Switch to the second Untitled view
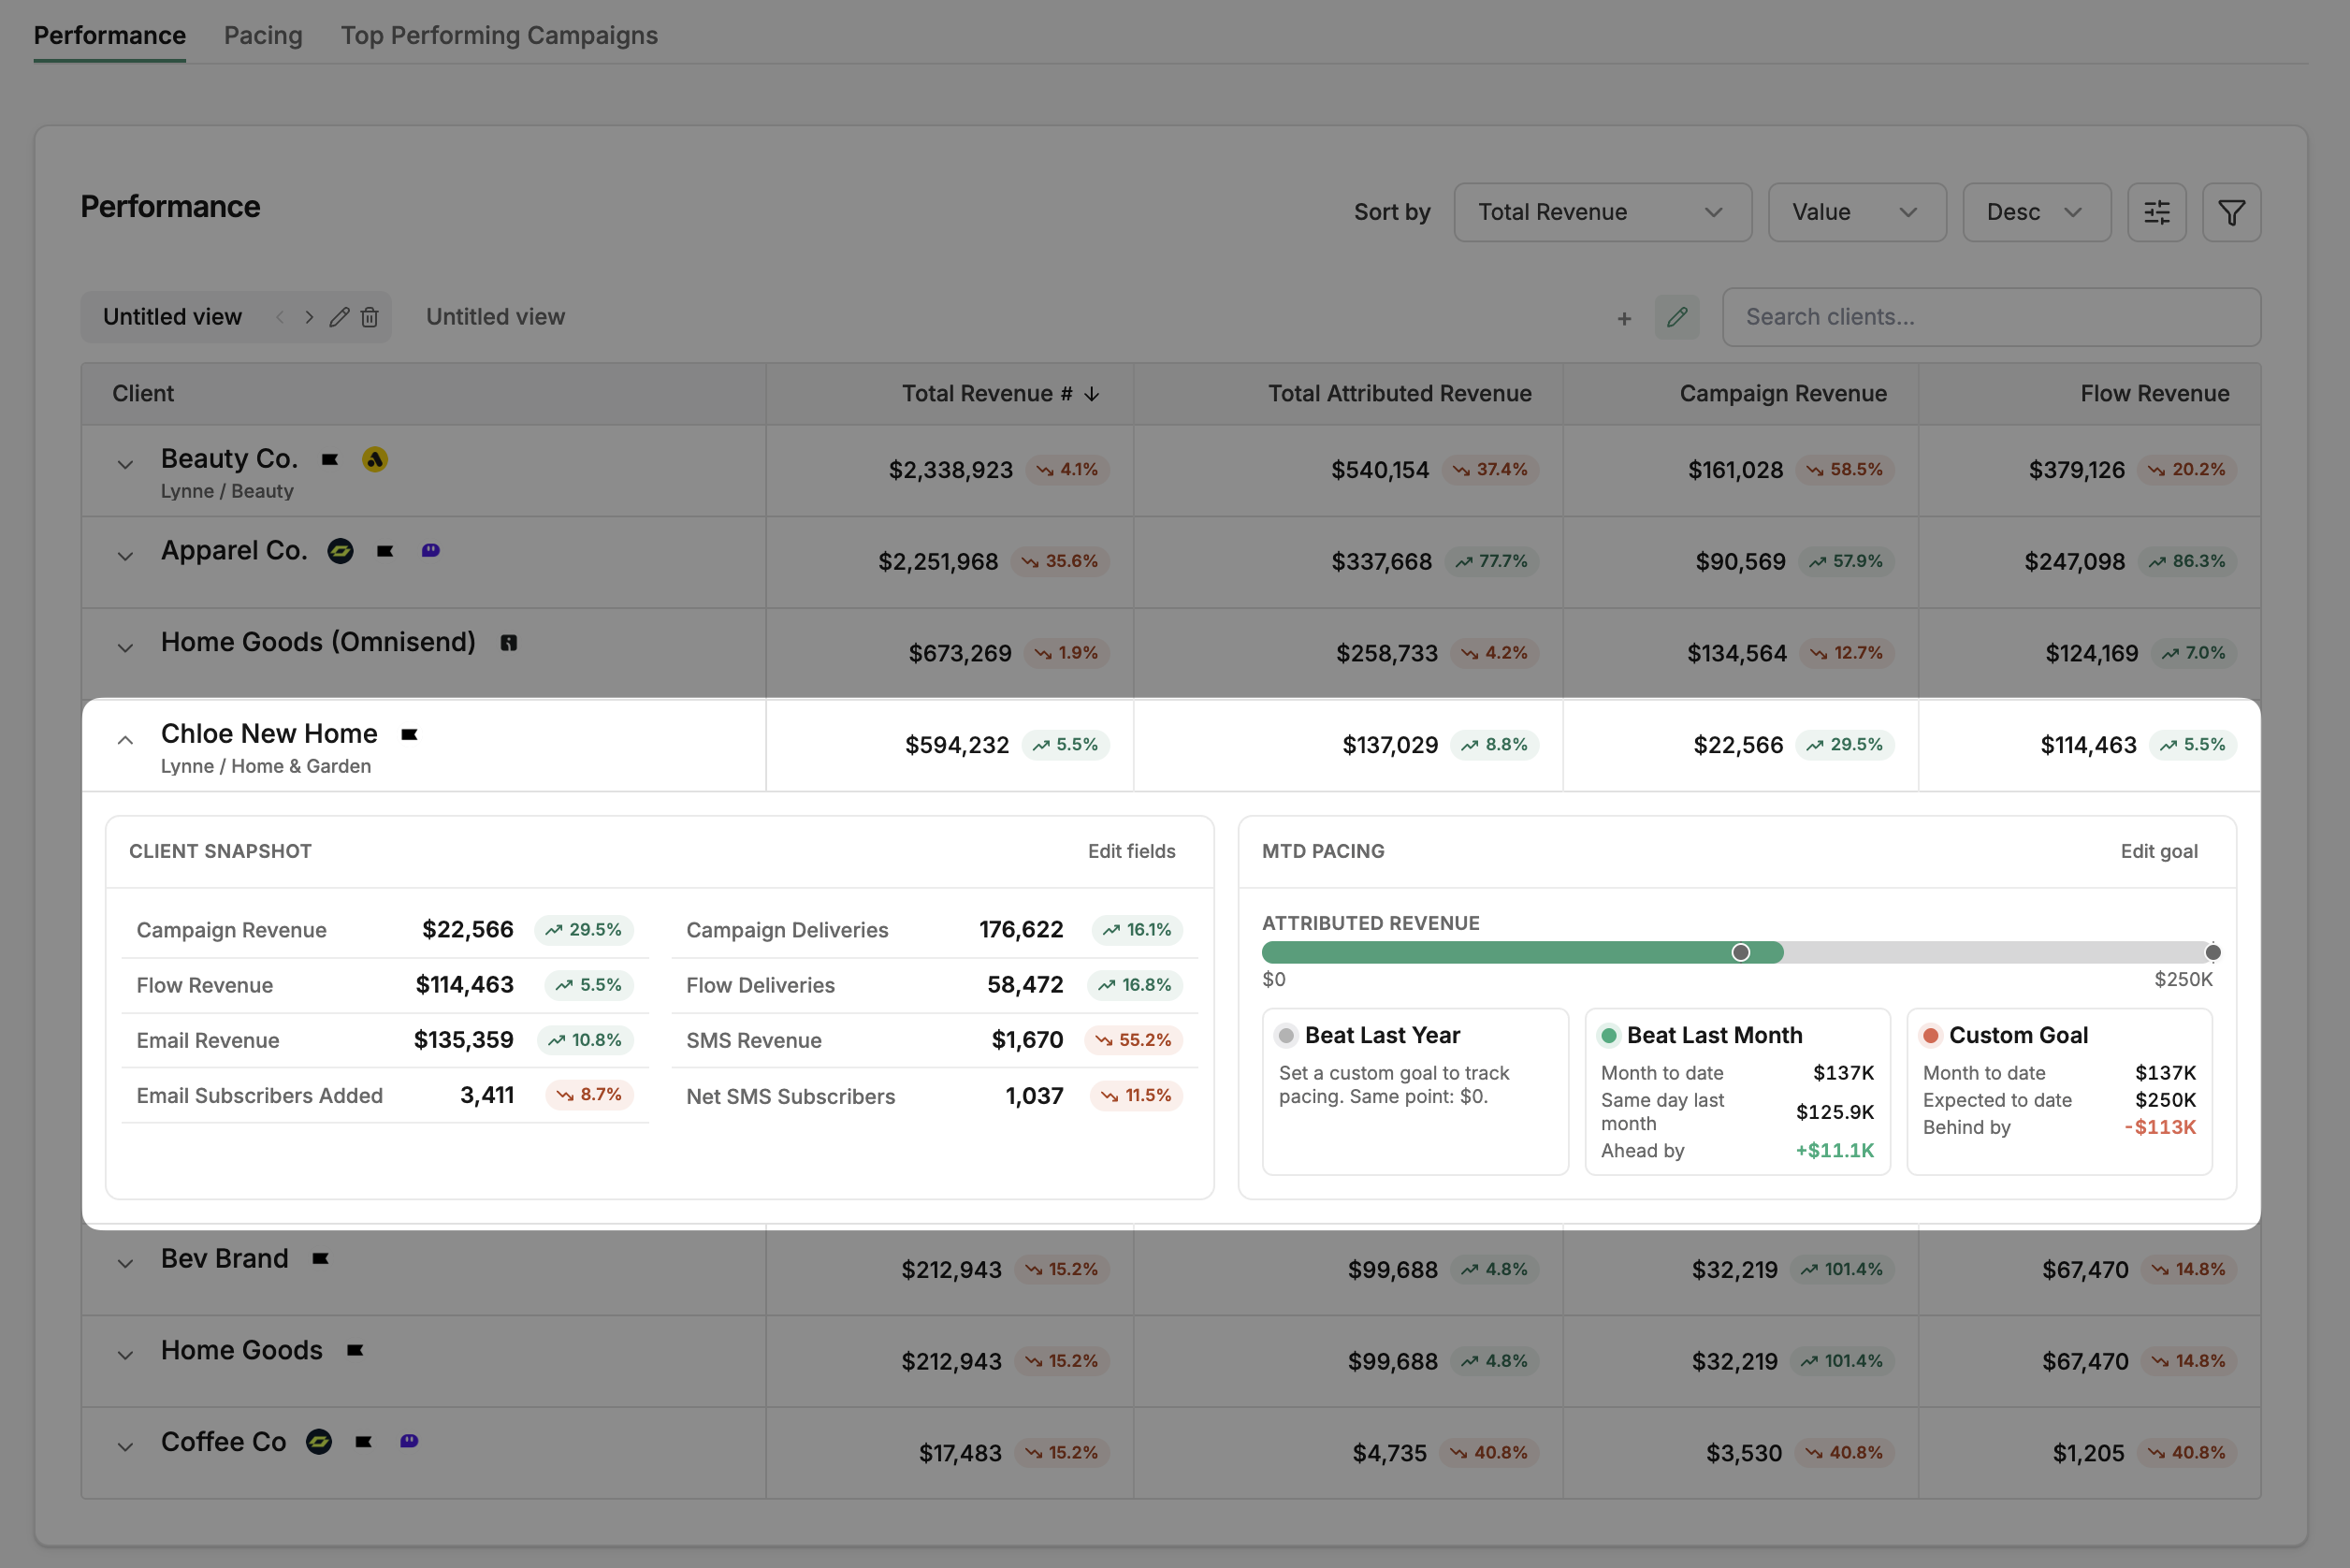The image size is (2350, 1568). pos(495,317)
